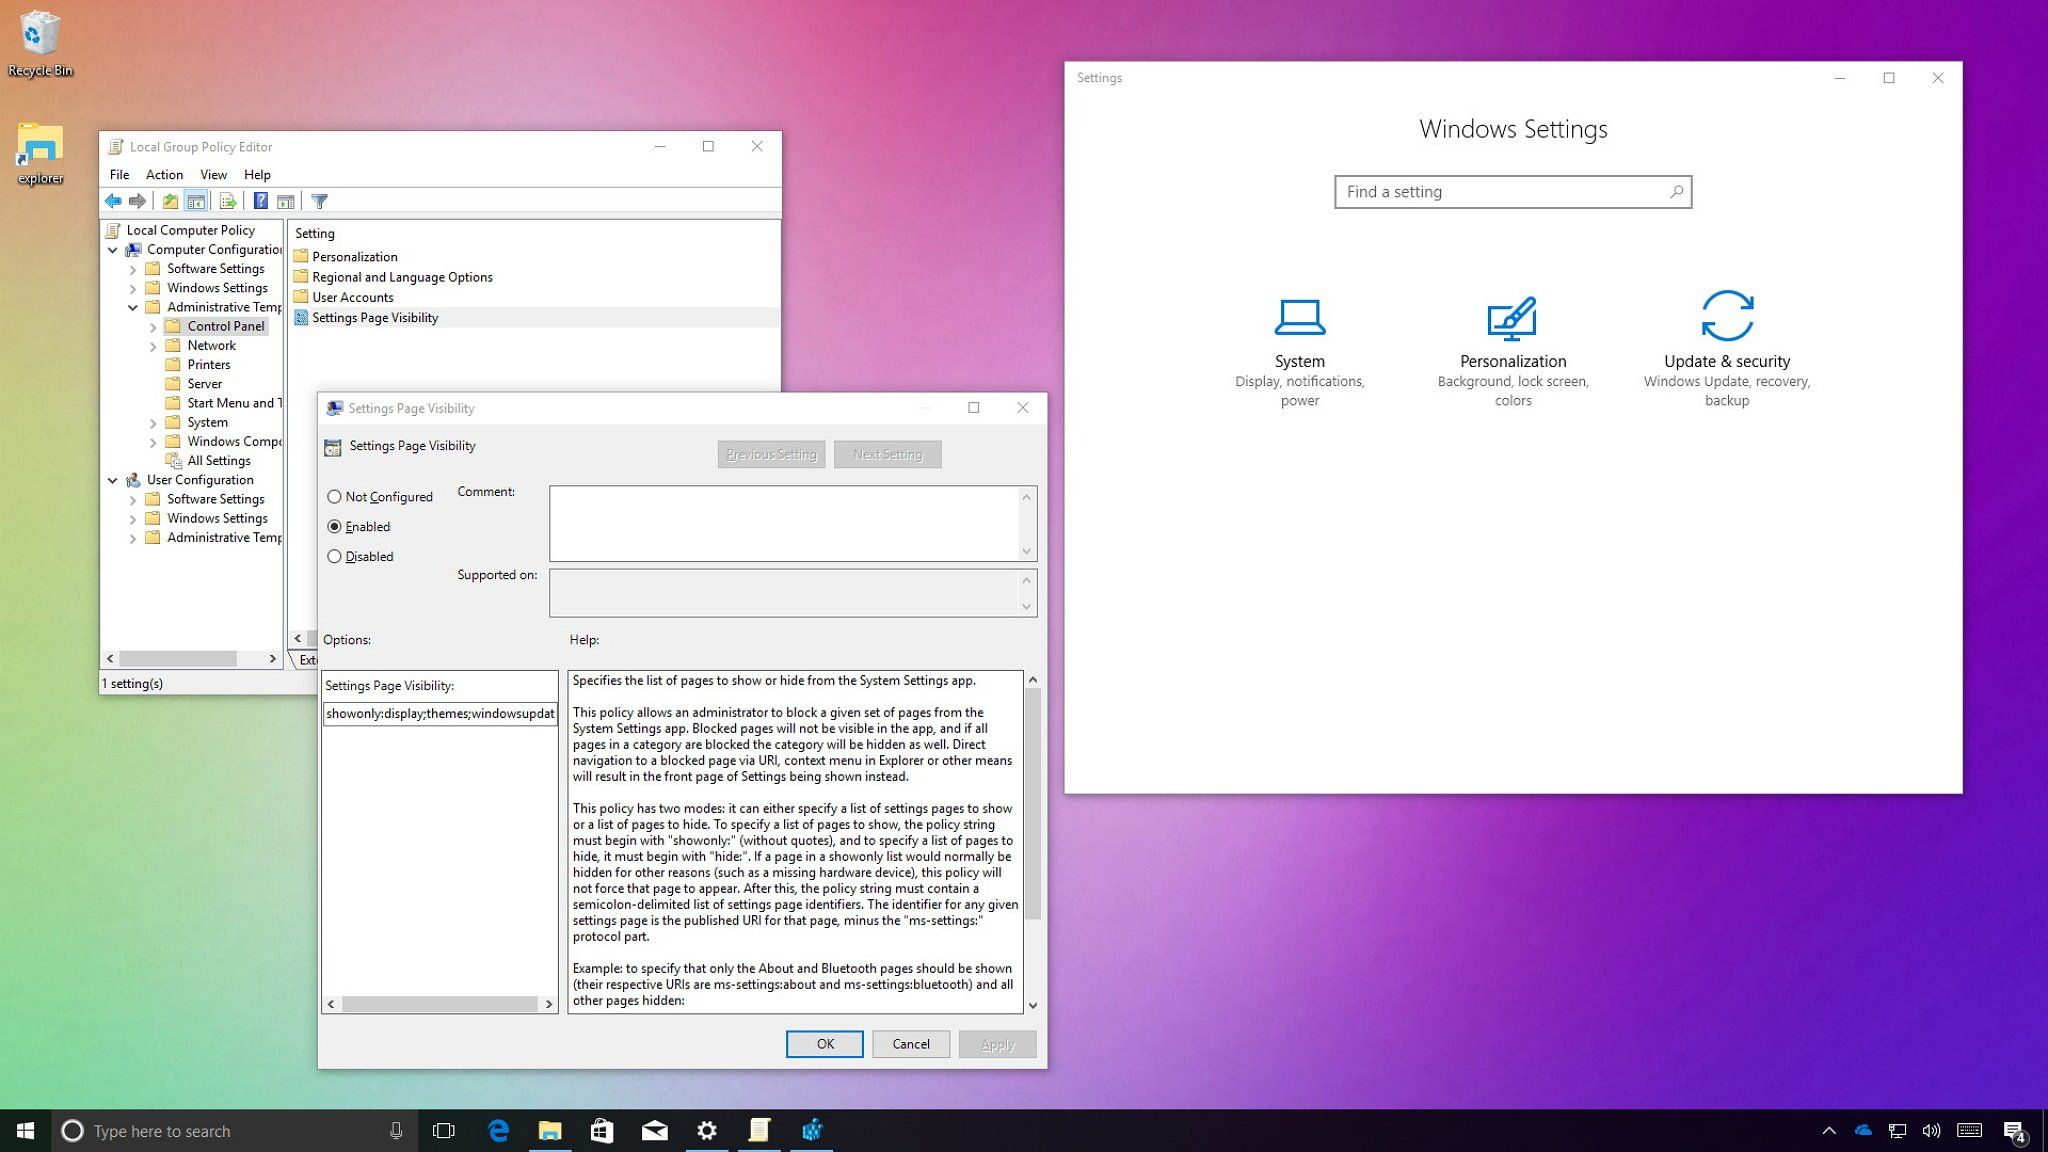Toggle Show/Hide Console Tree toolbar icon
This screenshot has height=1152, width=2048.
click(196, 201)
